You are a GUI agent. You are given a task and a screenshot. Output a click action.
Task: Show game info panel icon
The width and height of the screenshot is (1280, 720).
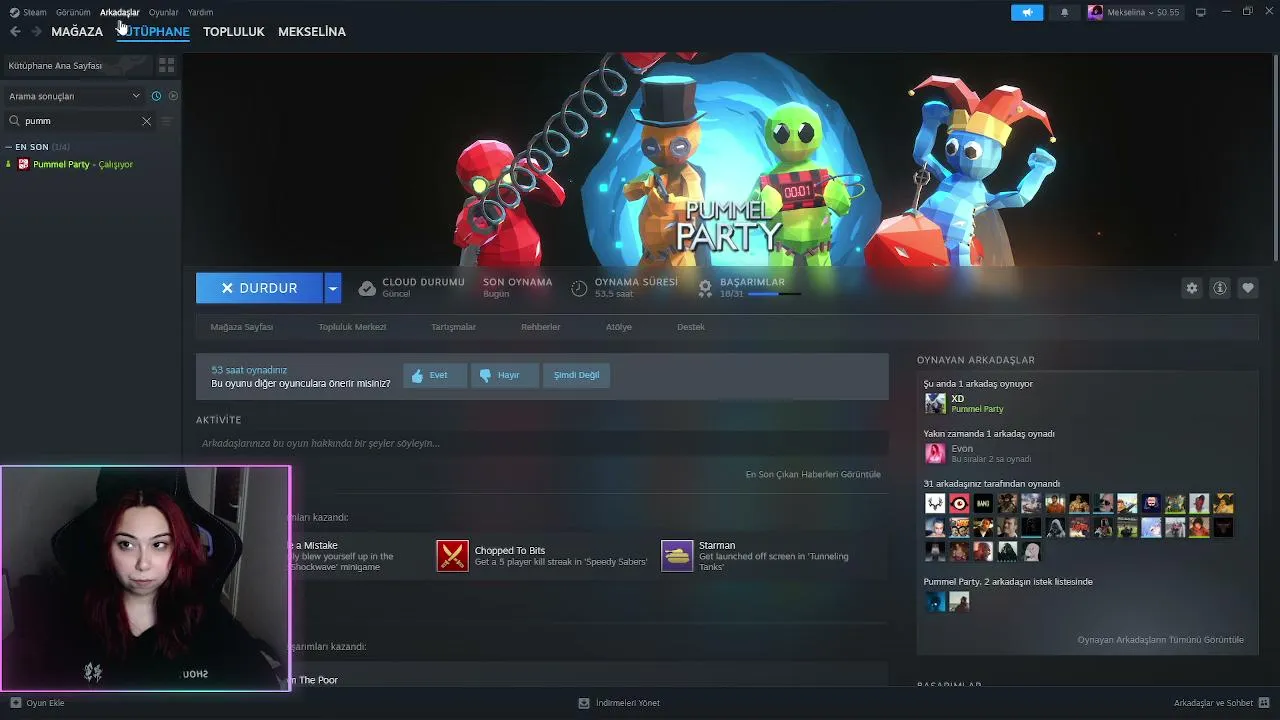[1219, 288]
